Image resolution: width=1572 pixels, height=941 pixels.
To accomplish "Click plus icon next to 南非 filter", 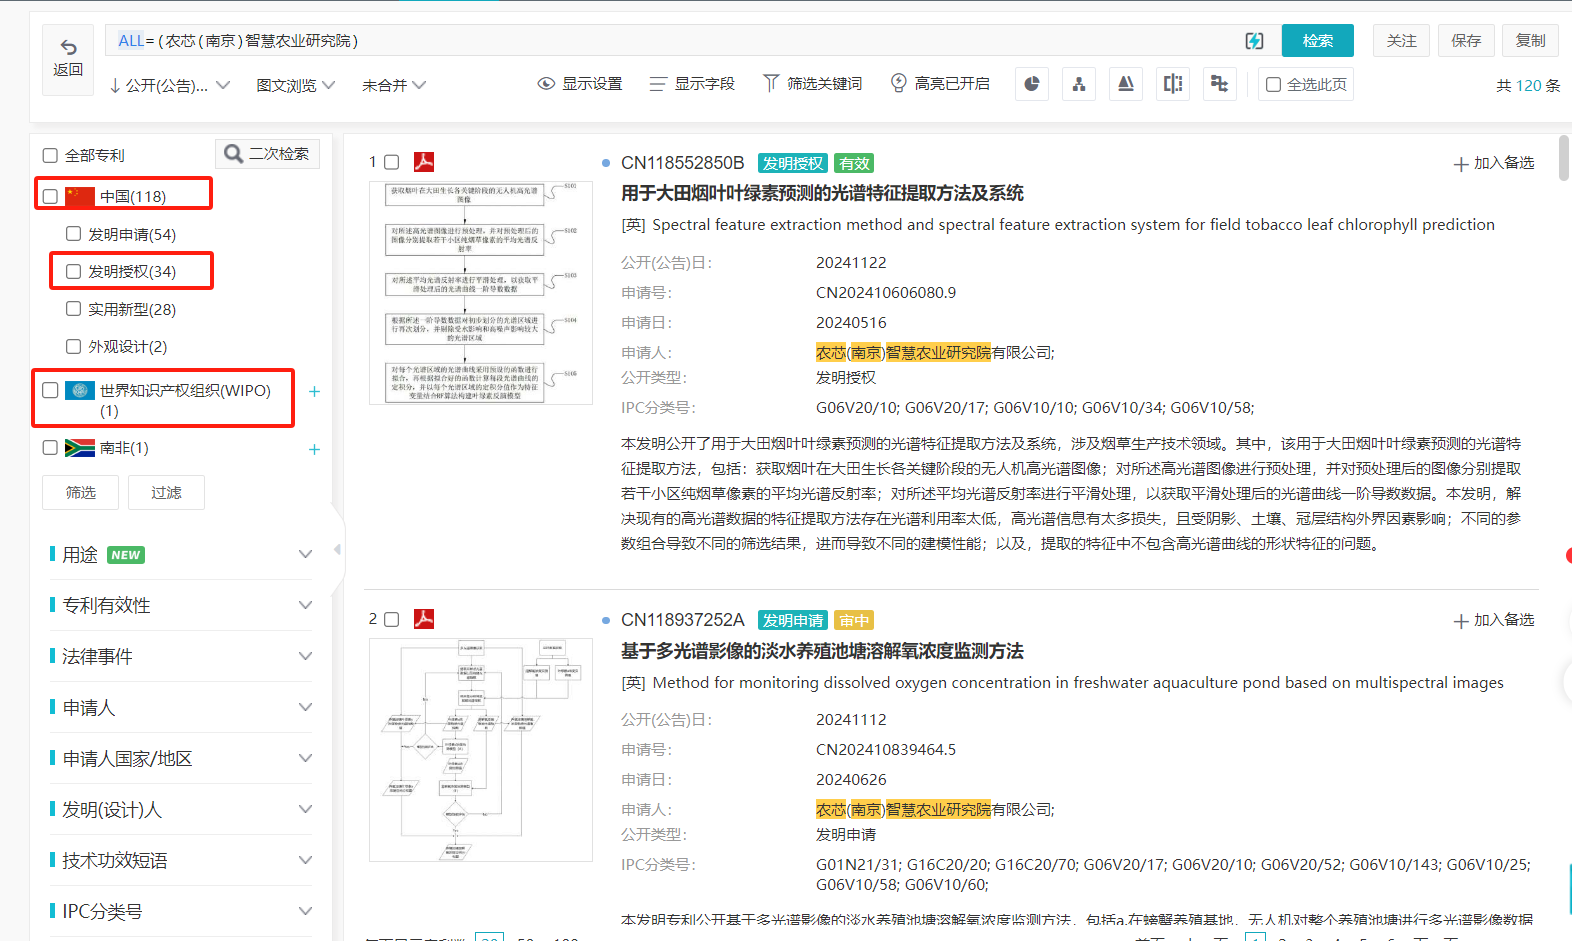I will point(314,449).
